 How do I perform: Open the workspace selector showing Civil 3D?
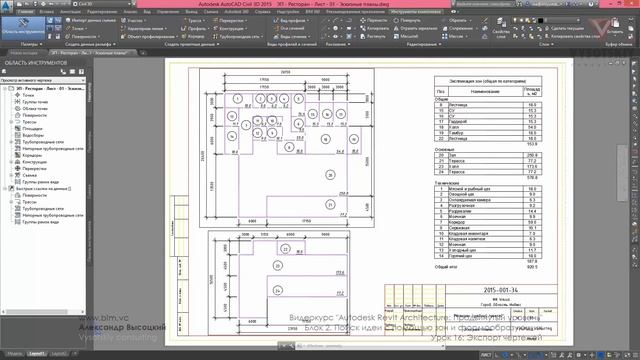coord(102,4)
